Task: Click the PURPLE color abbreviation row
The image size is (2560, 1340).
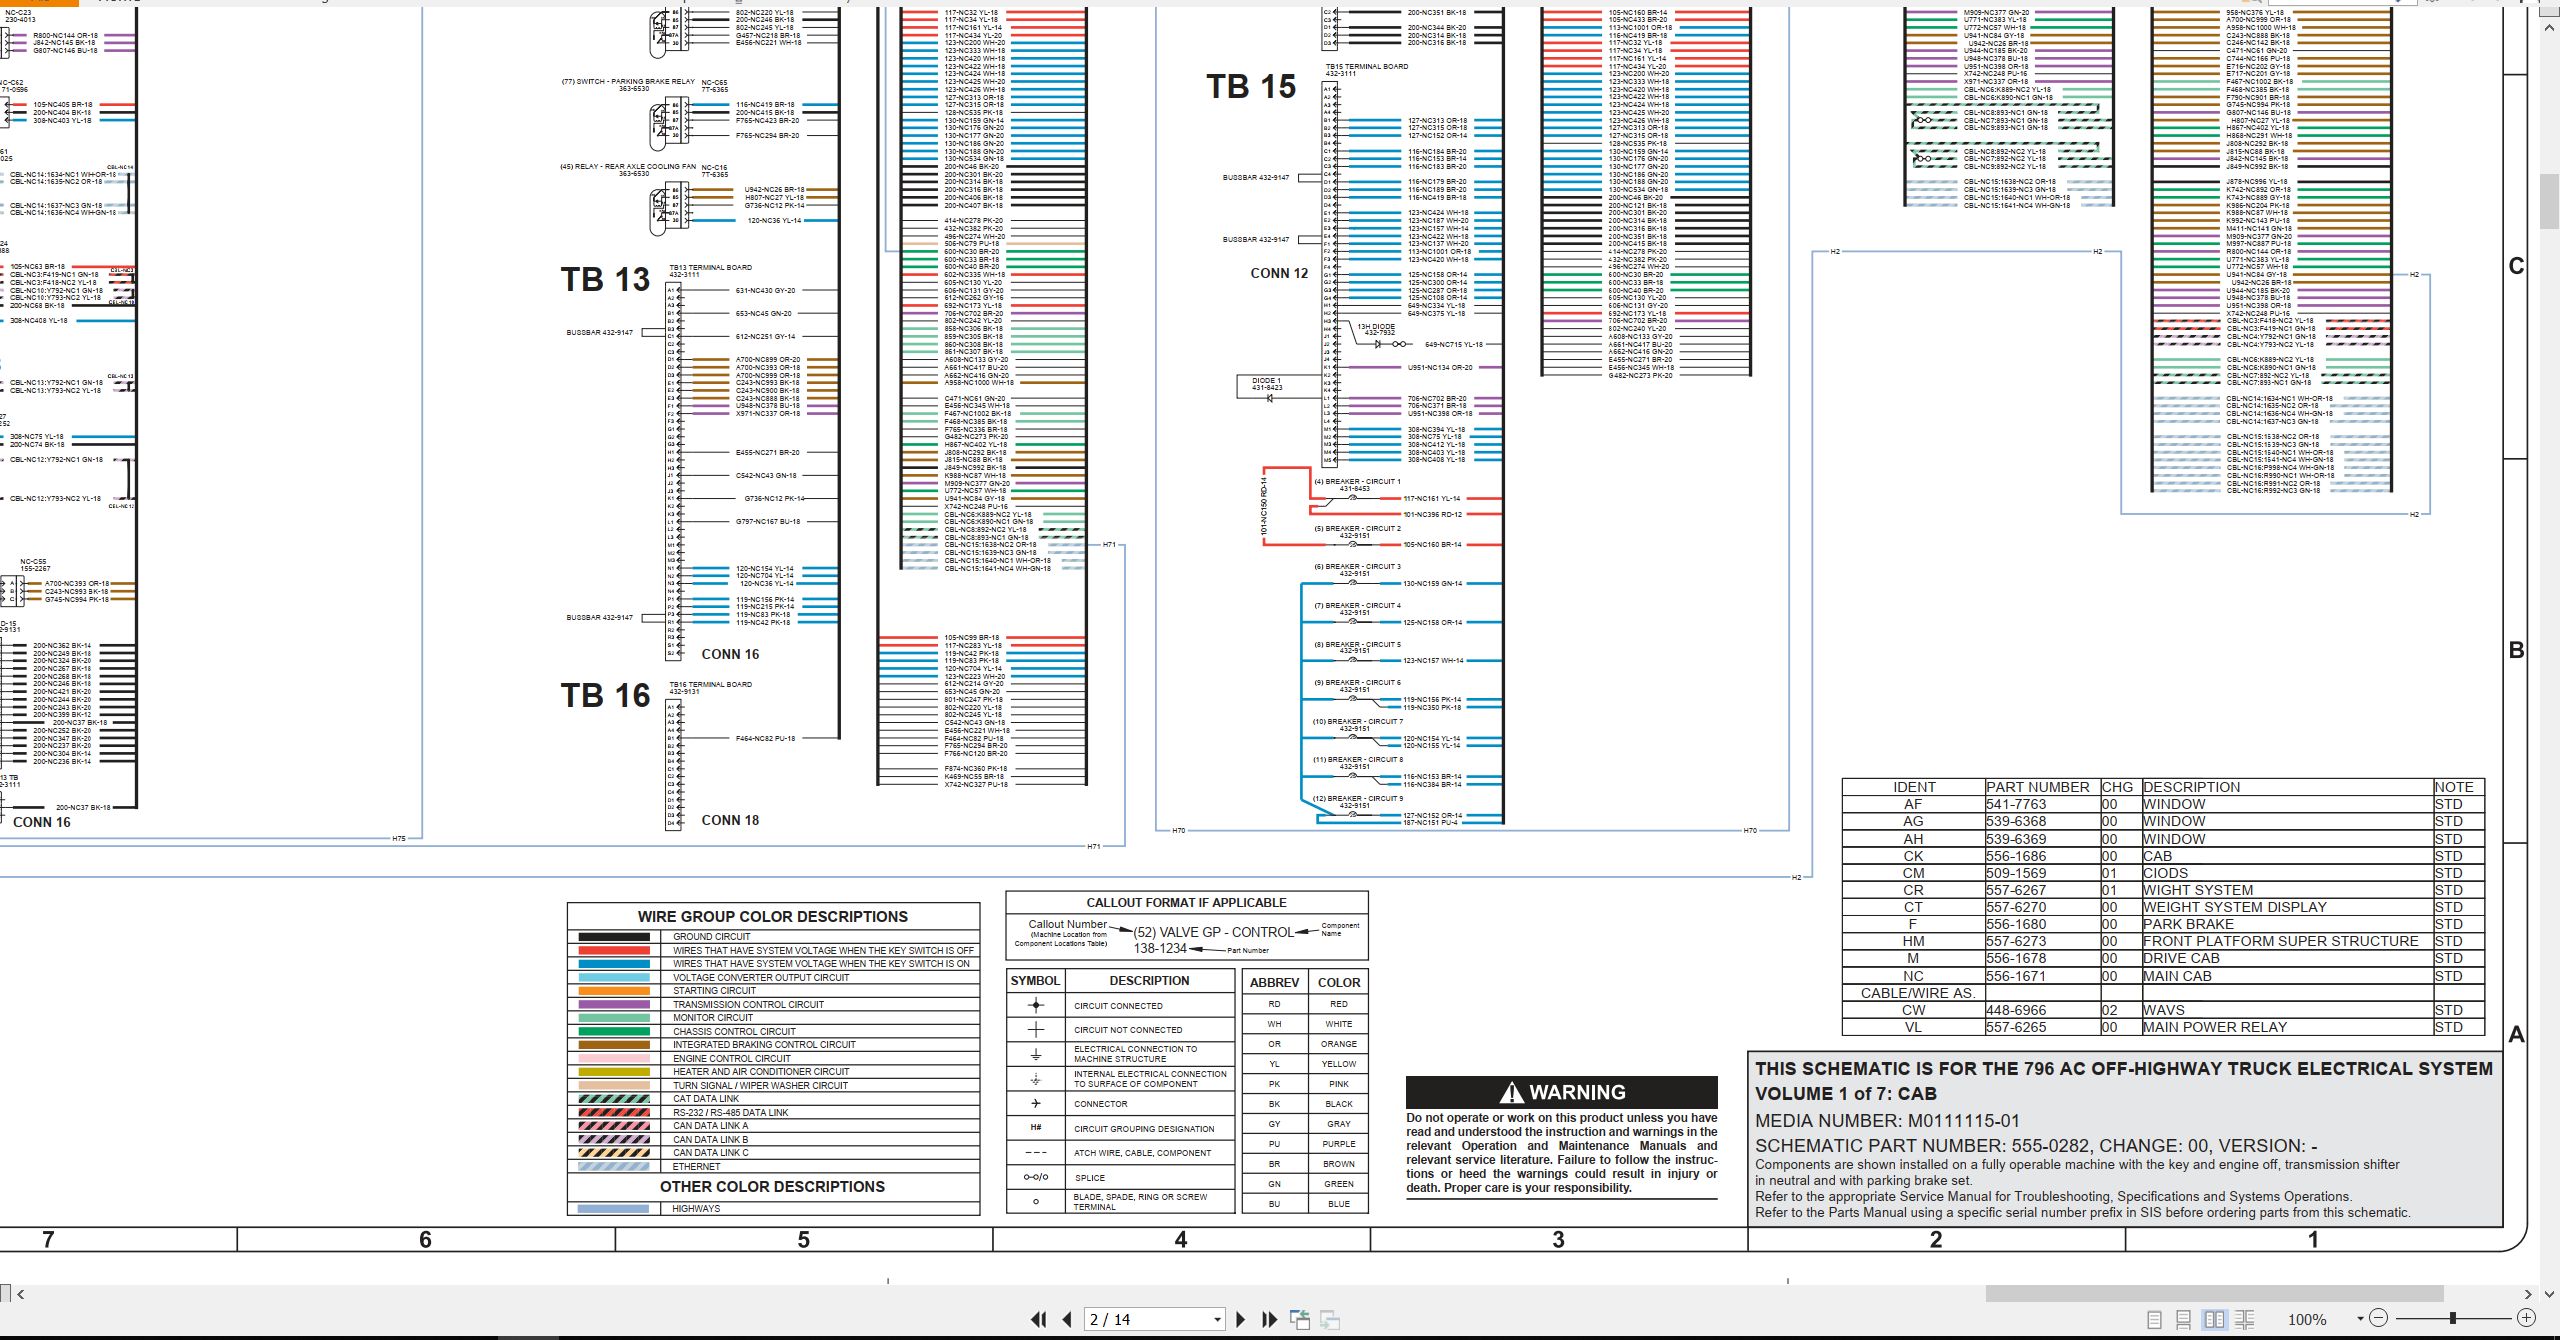Action: 1305,1144
